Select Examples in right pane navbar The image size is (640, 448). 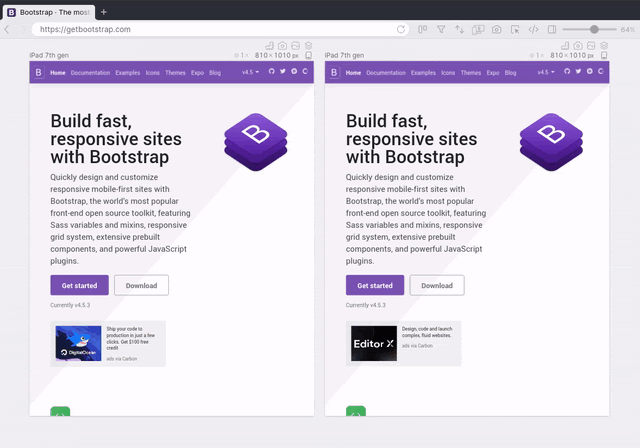pos(422,73)
